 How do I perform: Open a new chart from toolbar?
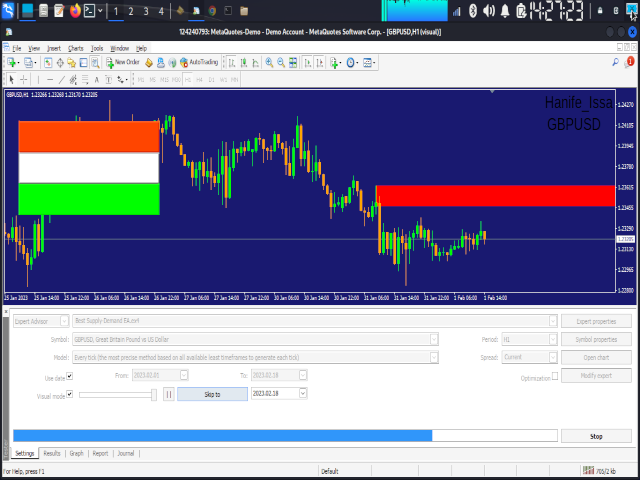coord(11,62)
